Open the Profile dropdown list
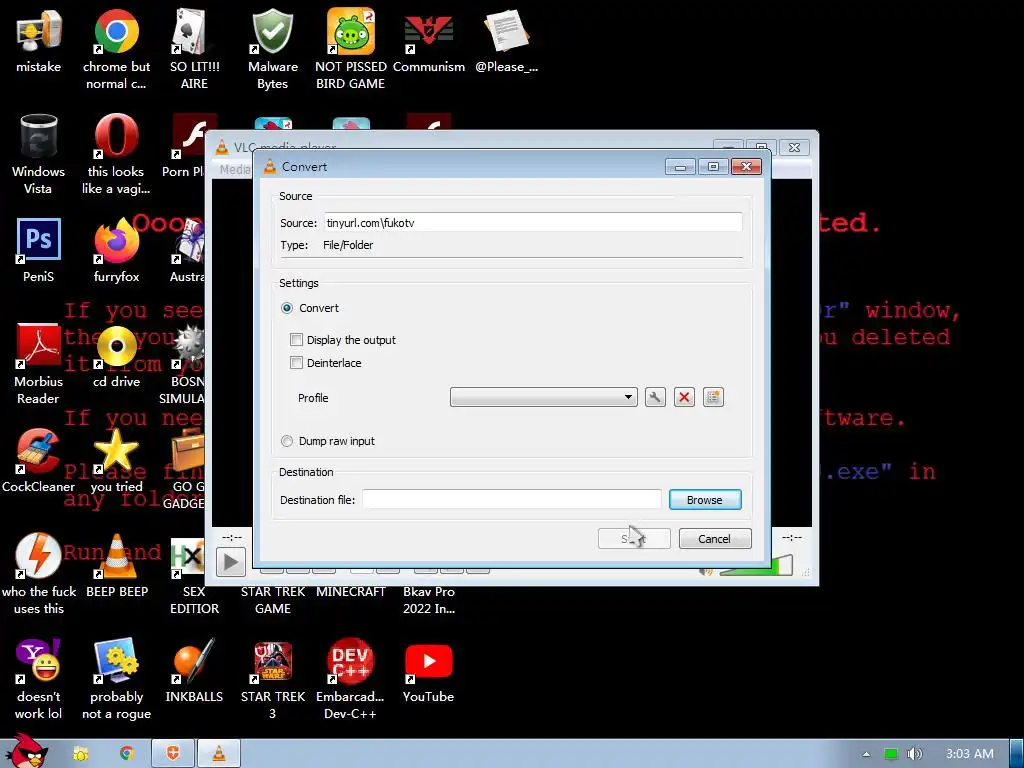 543,397
